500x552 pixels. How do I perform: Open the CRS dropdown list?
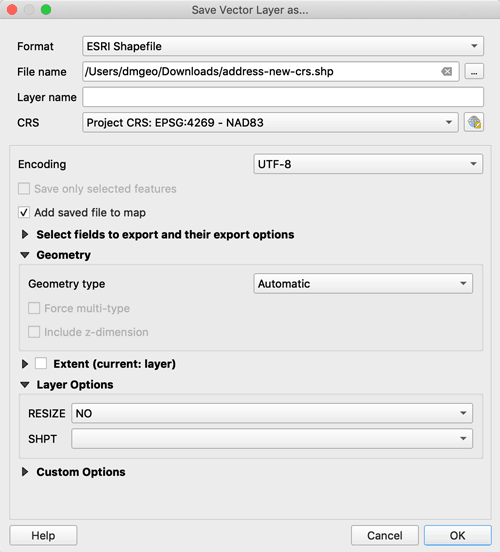[270, 123]
